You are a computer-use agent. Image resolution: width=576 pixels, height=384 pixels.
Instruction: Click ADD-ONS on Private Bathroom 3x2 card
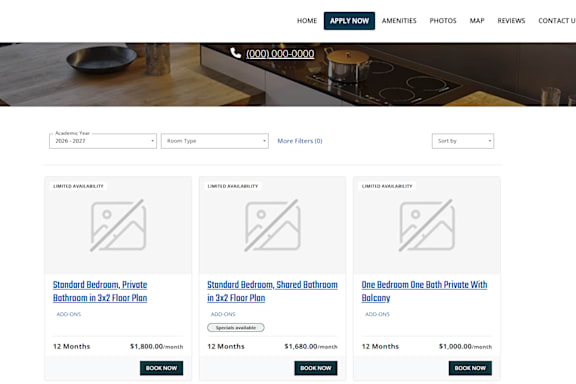(69, 314)
